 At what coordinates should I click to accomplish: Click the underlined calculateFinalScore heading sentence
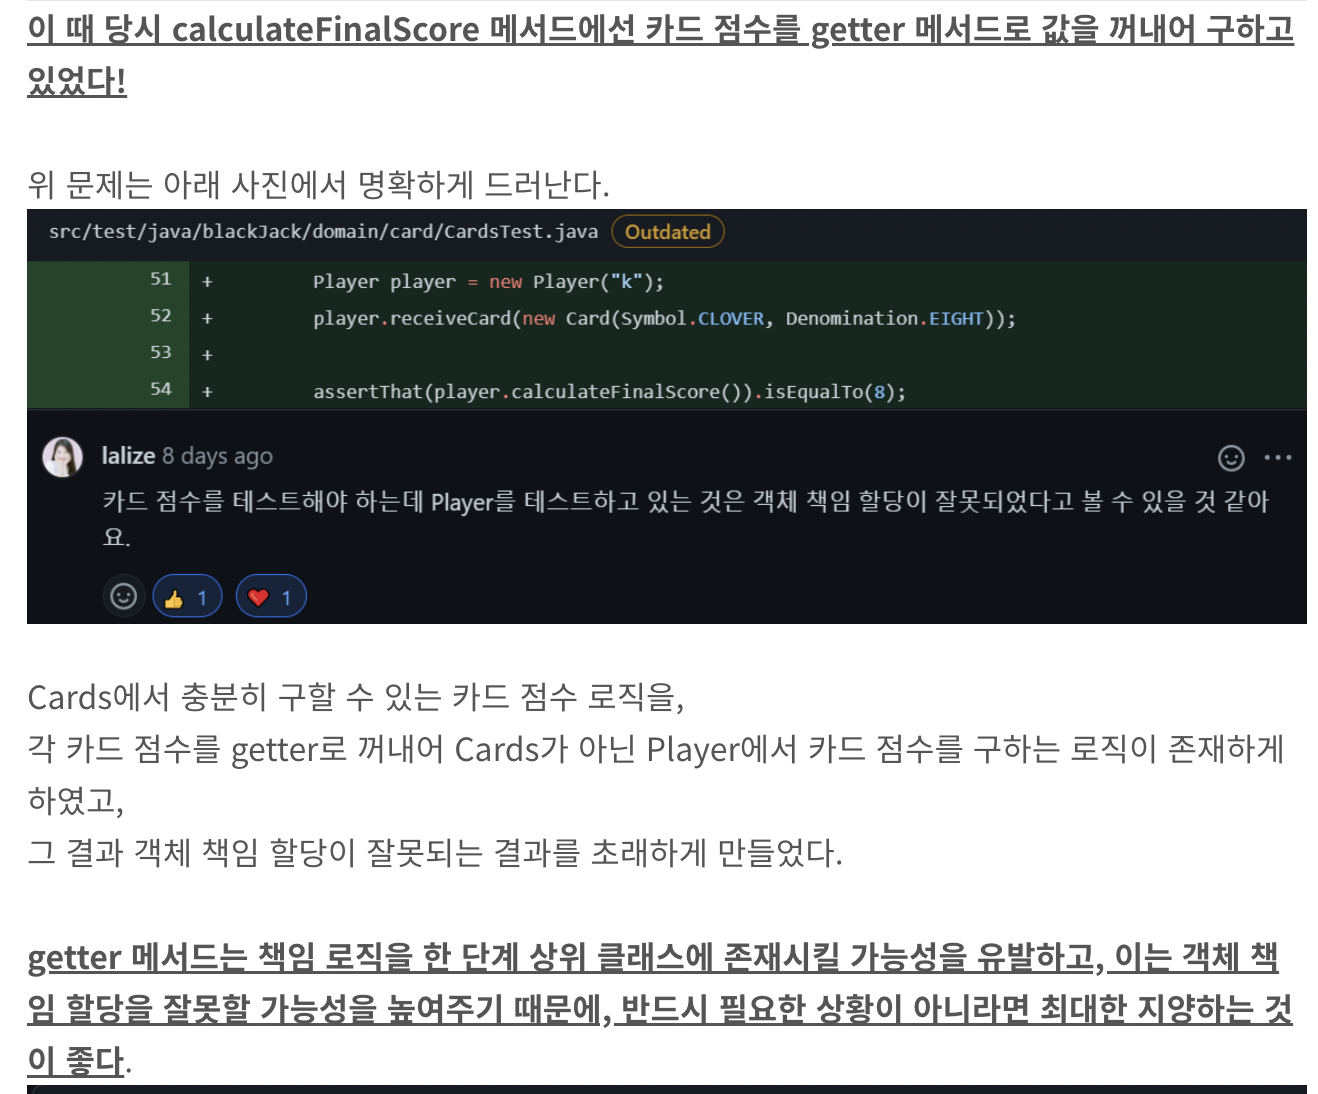[x=660, y=55]
